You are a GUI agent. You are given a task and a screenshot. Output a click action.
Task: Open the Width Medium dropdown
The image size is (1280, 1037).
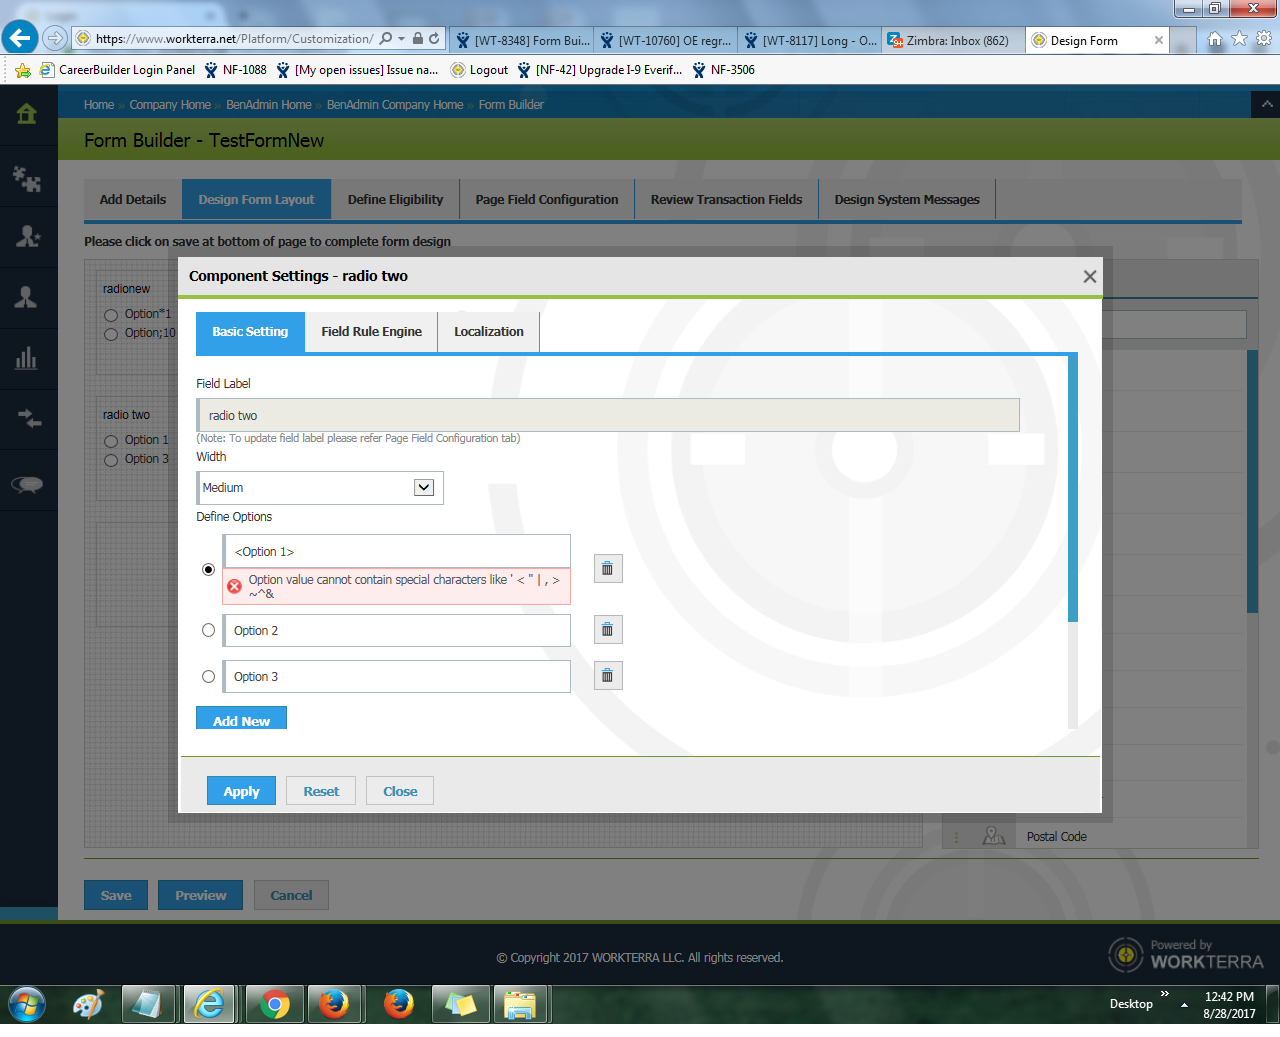[424, 488]
